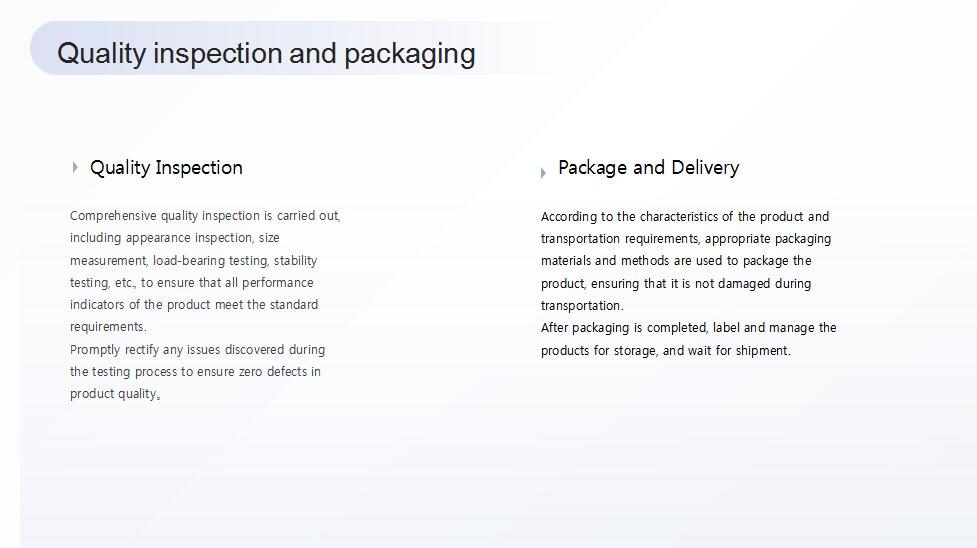Click the line 'product, ensuring that it is not damaged'
Screen dimensions: 977x548
[x=676, y=284]
